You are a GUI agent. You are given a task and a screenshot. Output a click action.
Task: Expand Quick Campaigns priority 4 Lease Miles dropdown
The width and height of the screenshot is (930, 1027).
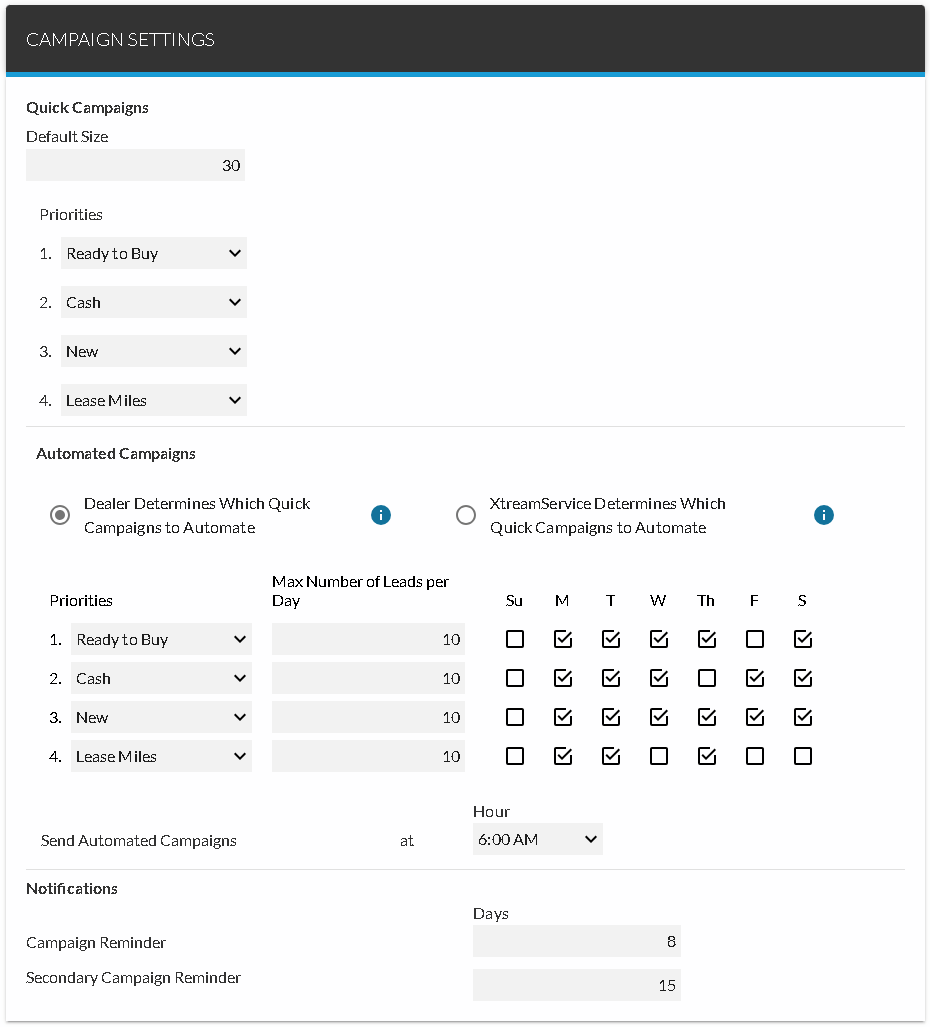pos(153,400)
